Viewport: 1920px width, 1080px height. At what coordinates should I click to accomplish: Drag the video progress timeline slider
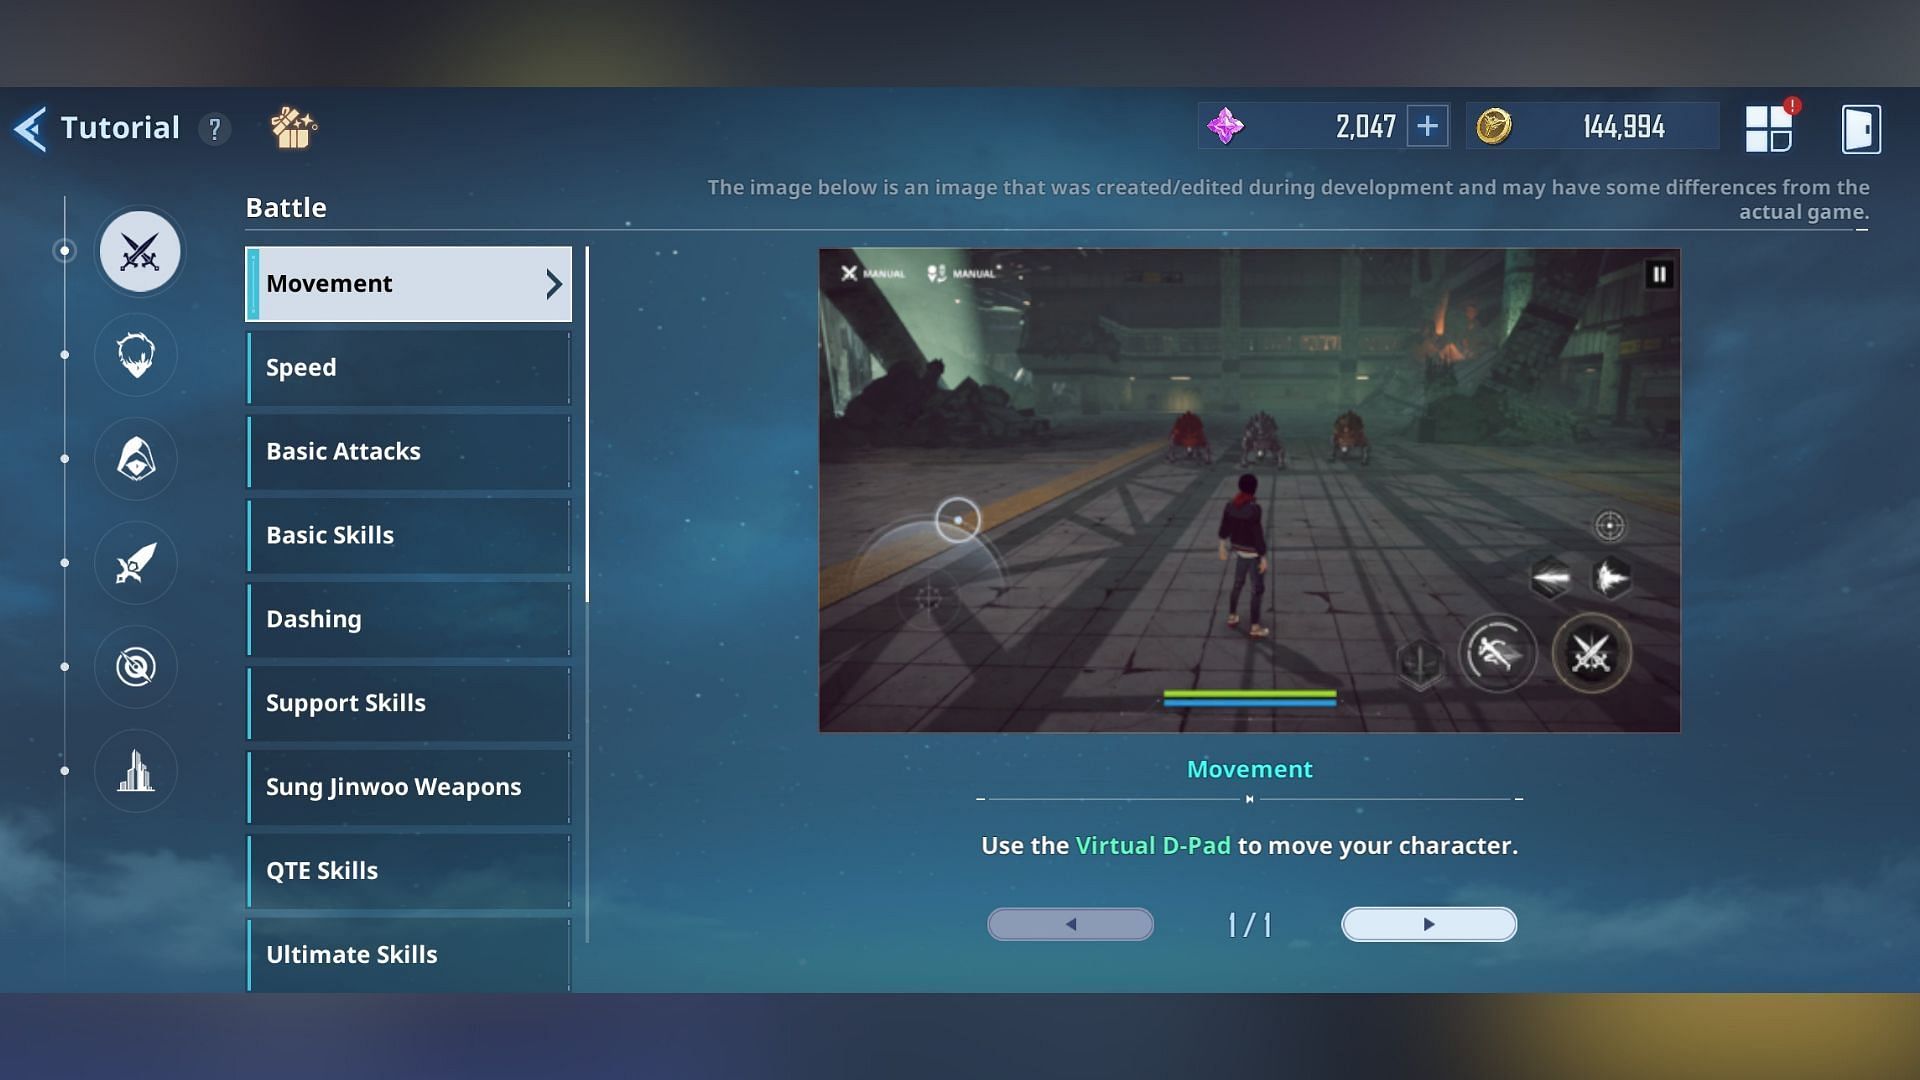coord(1249,798)
